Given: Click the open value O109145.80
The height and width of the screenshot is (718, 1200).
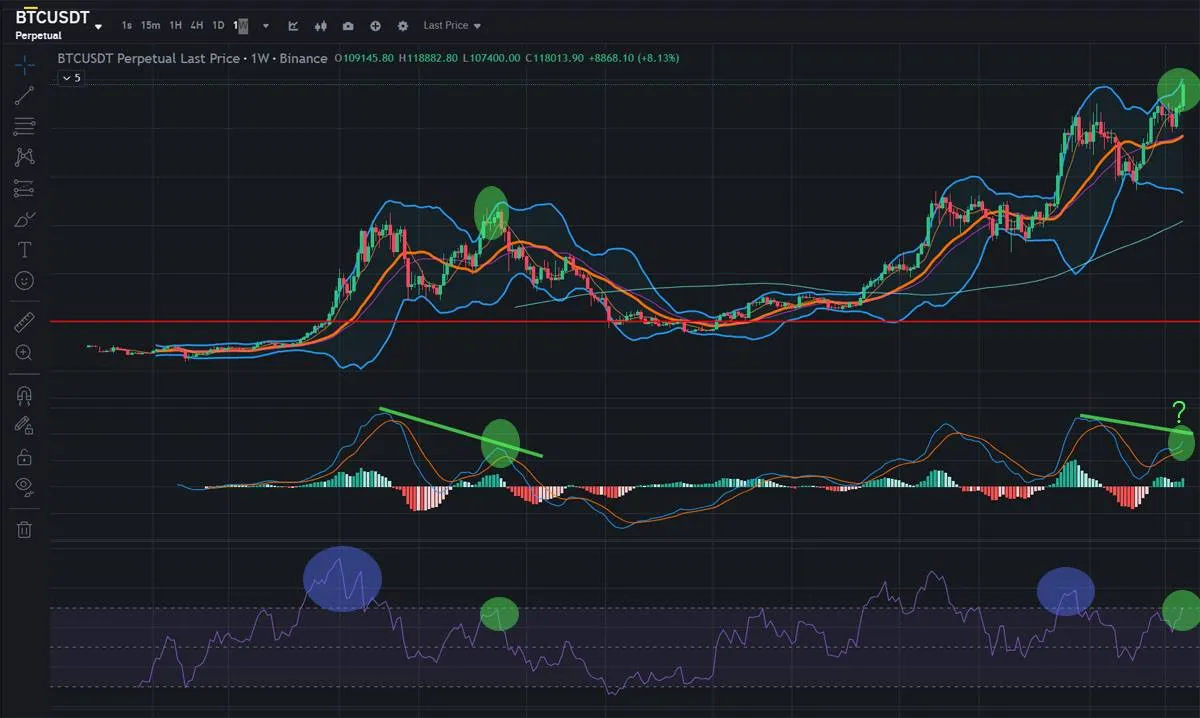Looking at the screenshot, I should 364,58.
